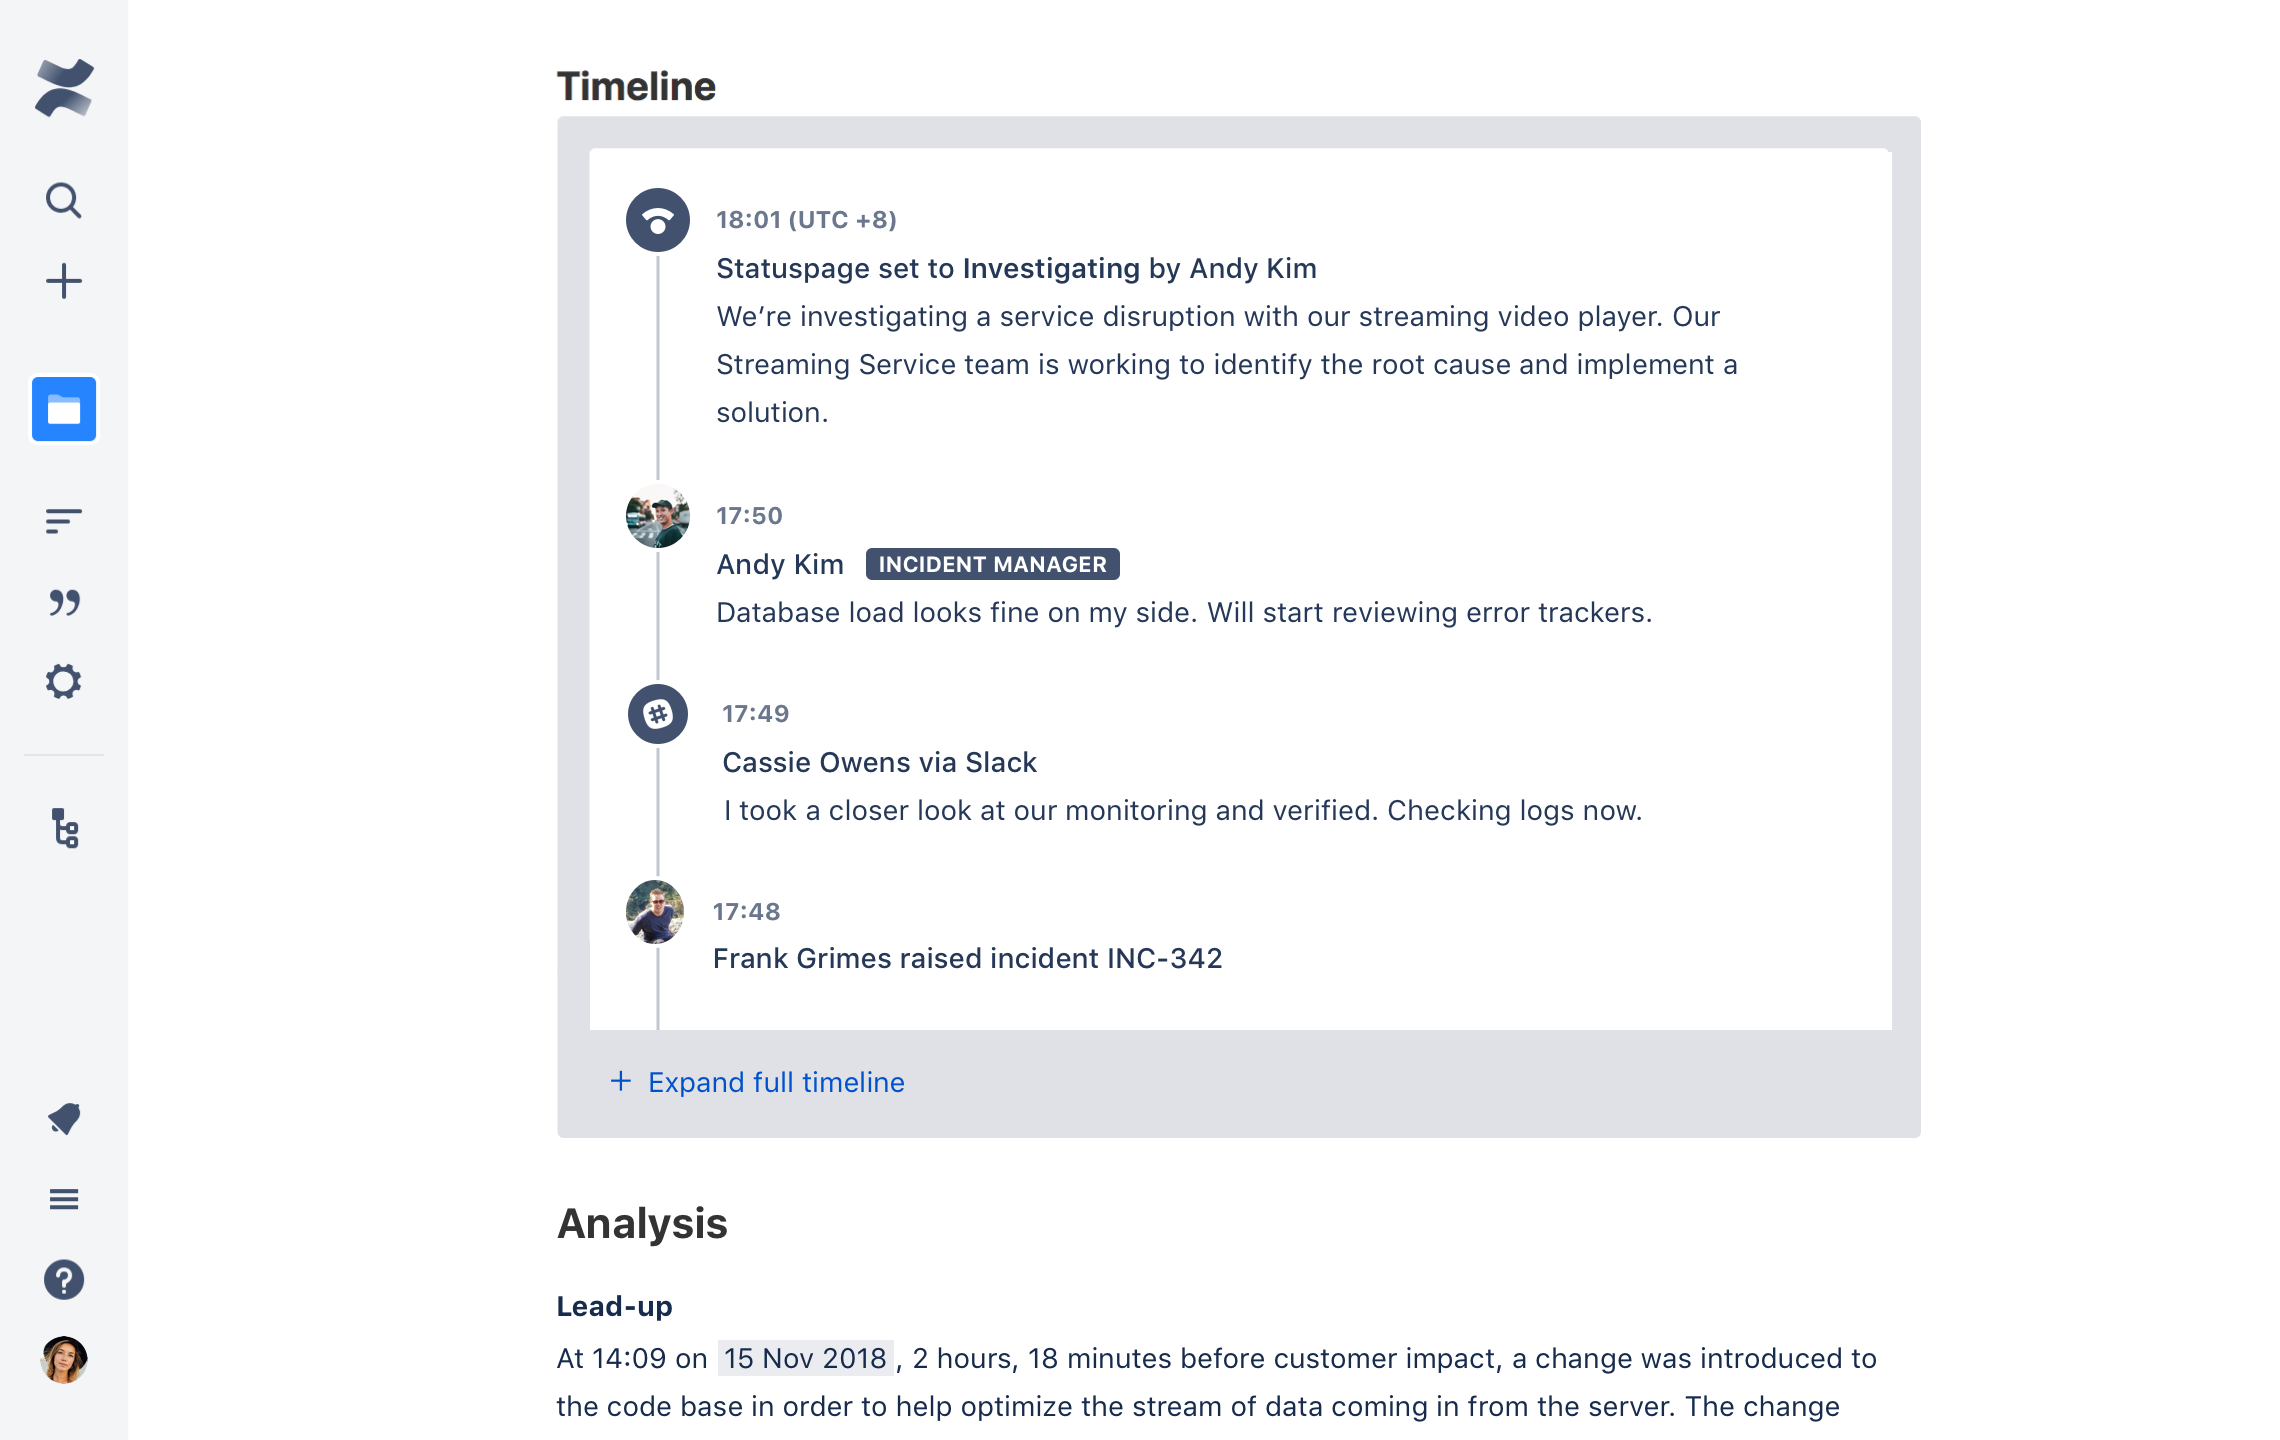
Task: Open the page tree icon
Action: (x=65, y=828)
